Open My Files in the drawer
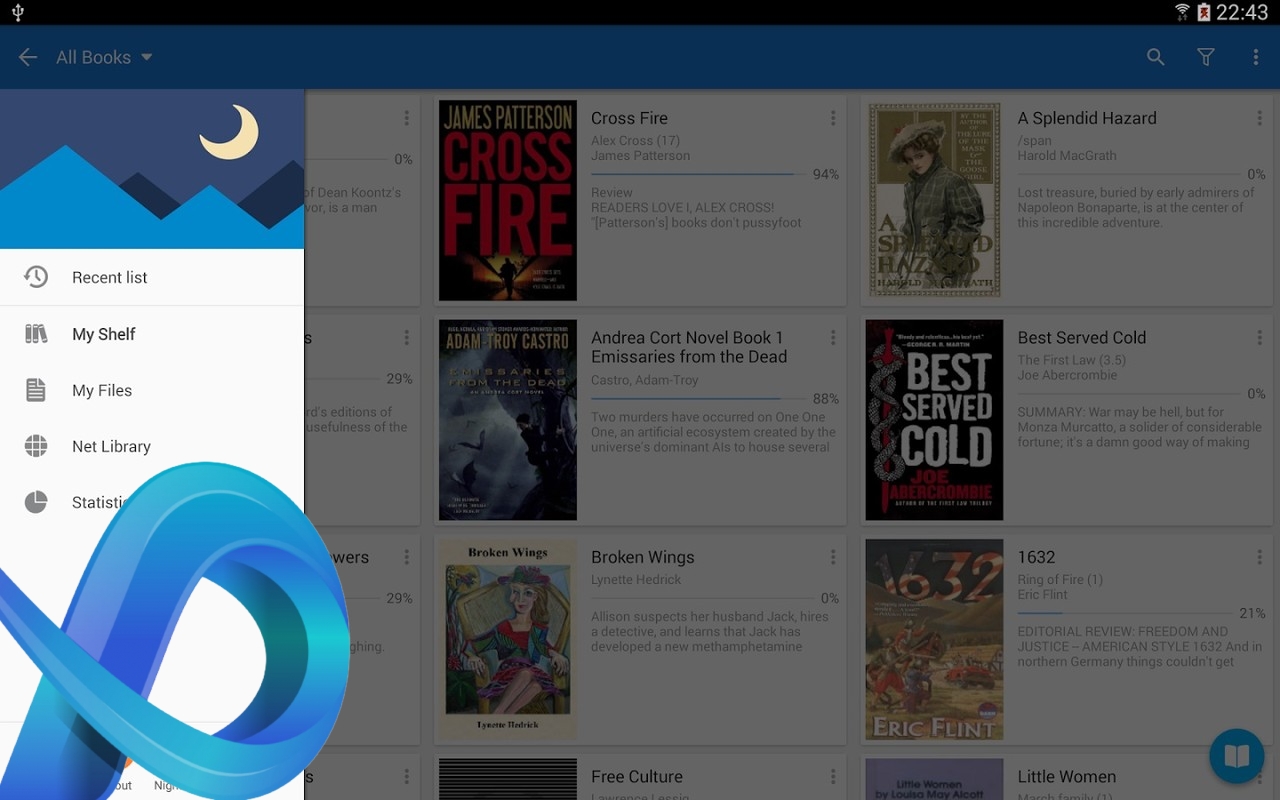The width and height of the screenshot is (1280, 800). pos(152,390)
